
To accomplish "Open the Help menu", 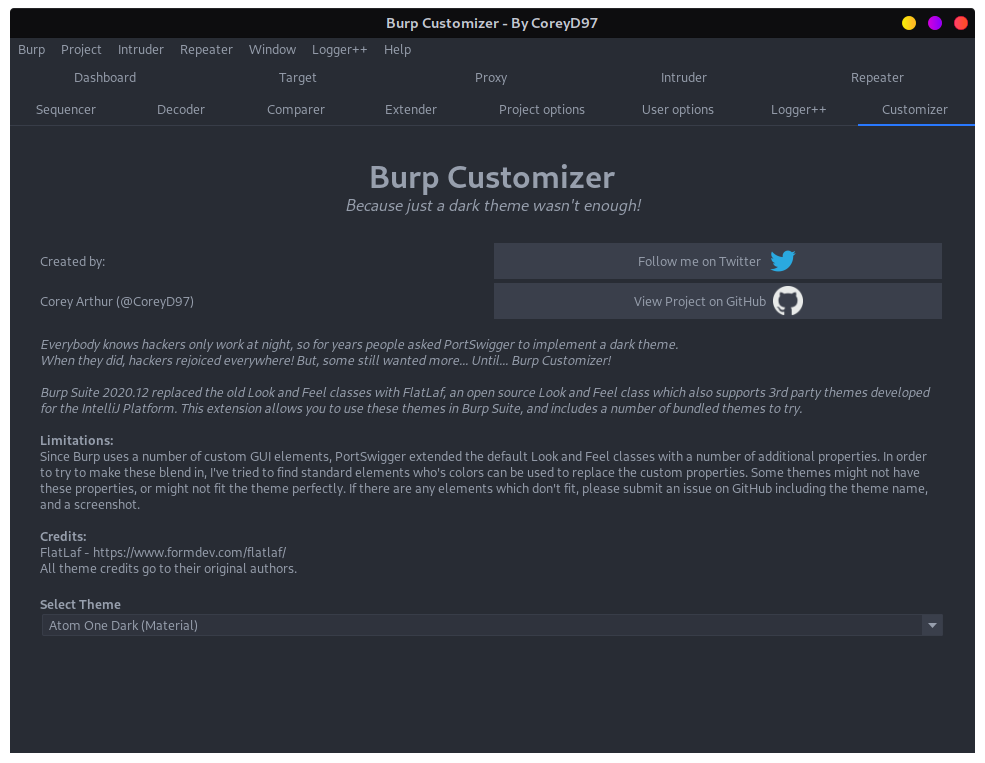I will [398, 50].
